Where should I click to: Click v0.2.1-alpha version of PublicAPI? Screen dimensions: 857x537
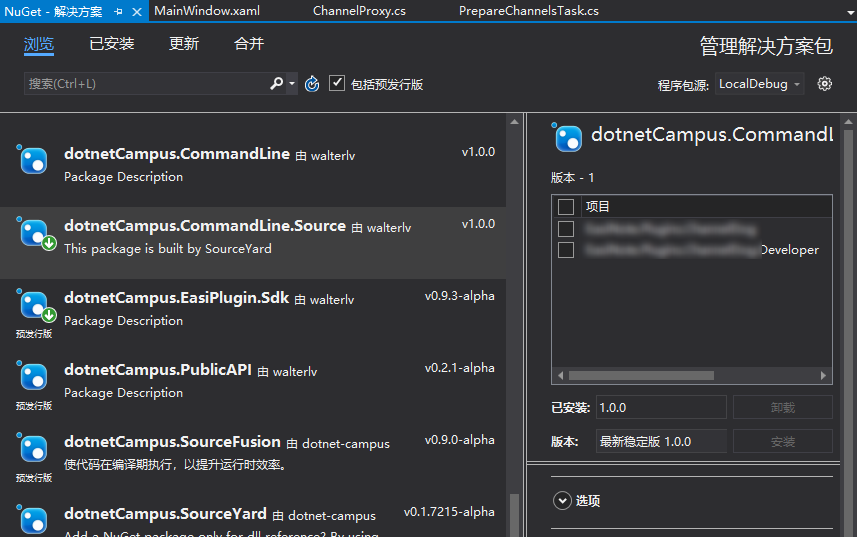460,368
